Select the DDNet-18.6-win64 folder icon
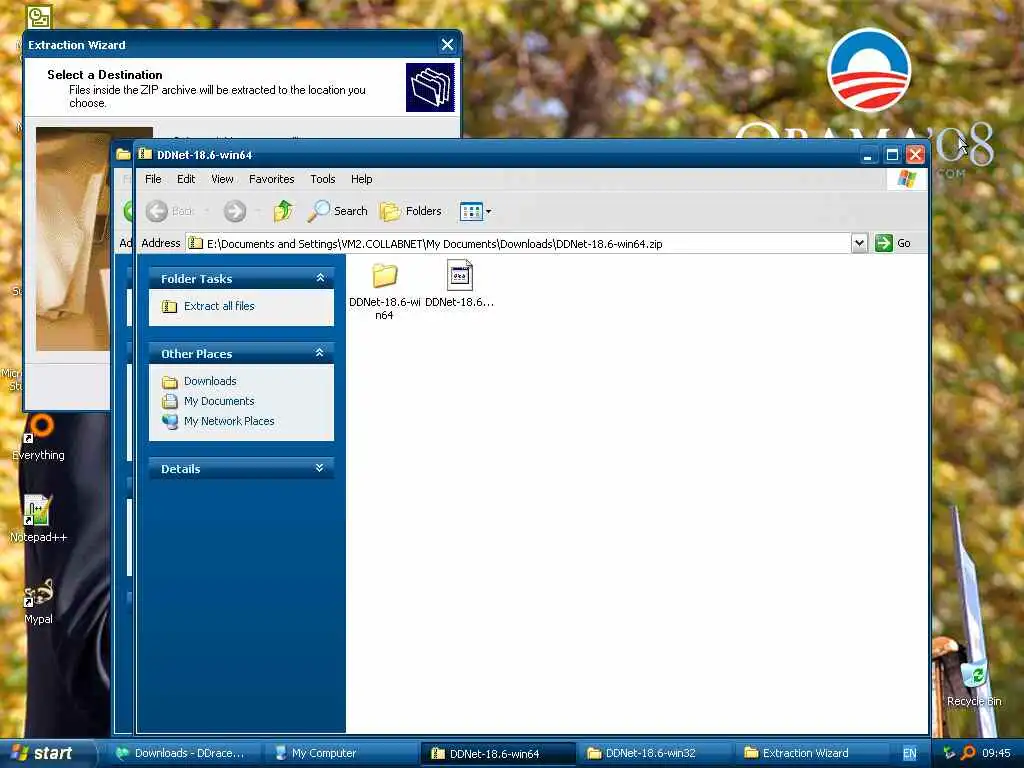This screenshot has height=768, width=1024. coord(385,276)
